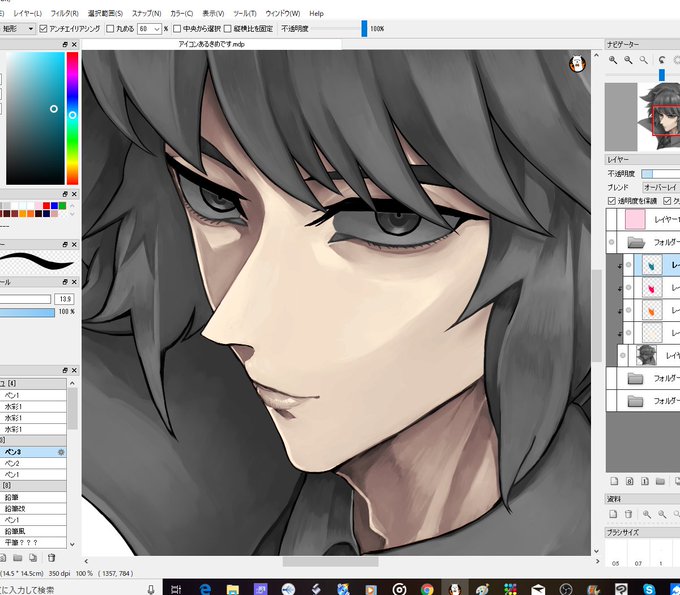The height and width of the screenshot is (595, 680).
Task: Reset the navigator zoom with the plain magnifier icon
Action: click(x=644, y=60)
